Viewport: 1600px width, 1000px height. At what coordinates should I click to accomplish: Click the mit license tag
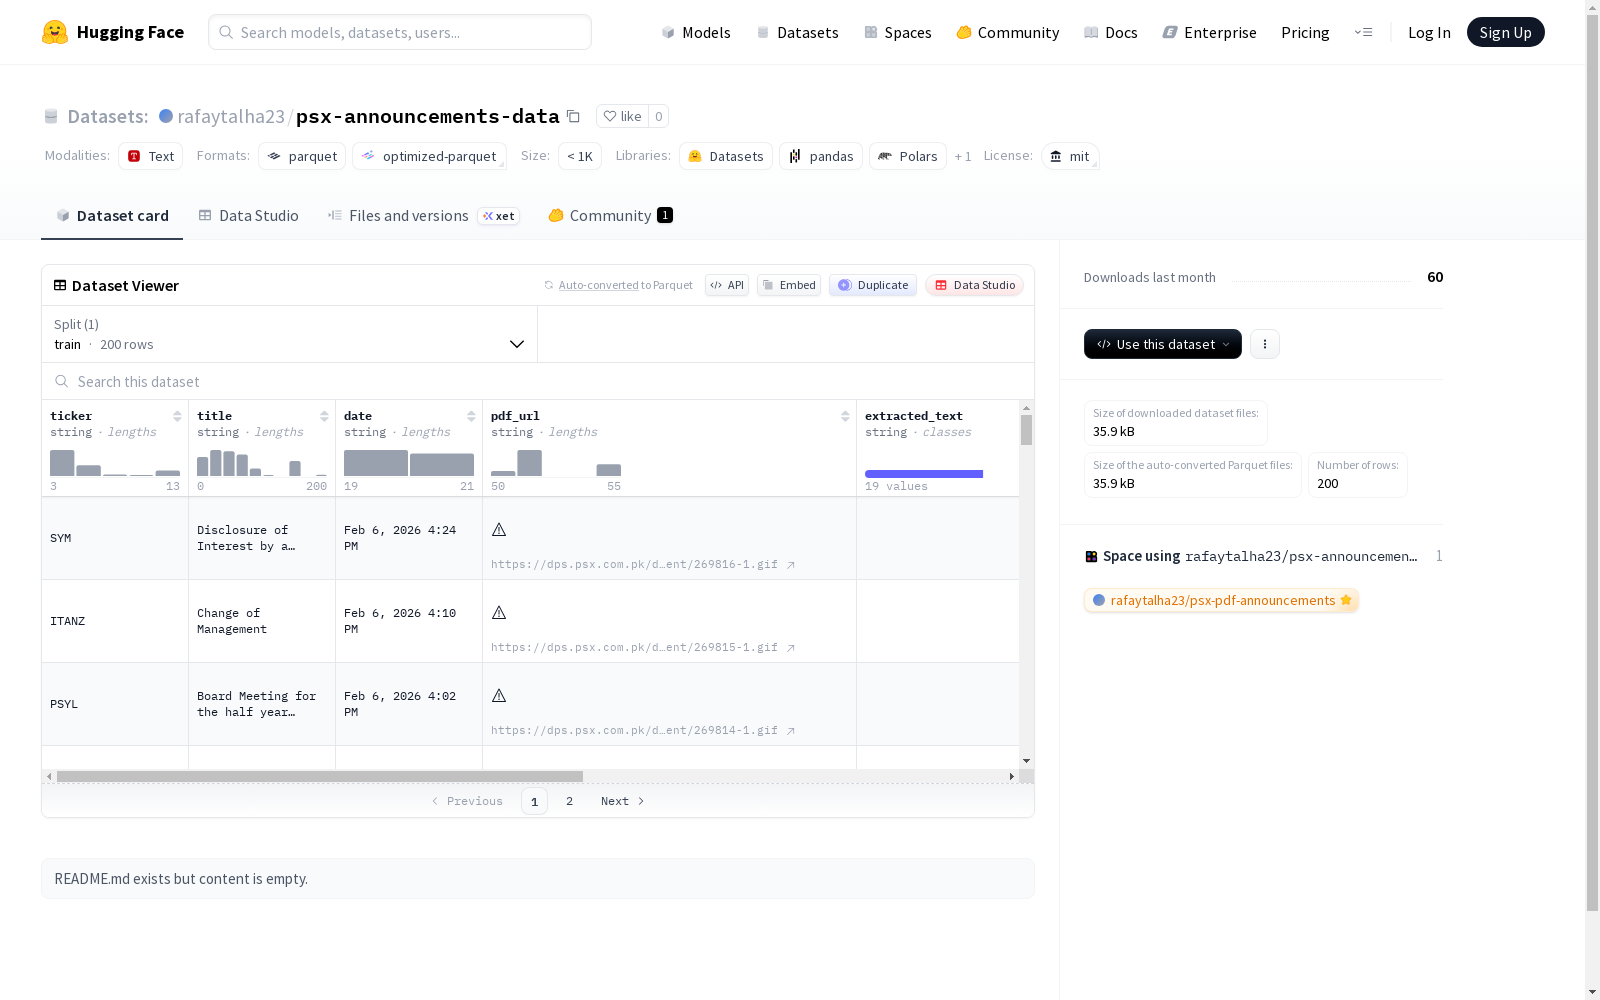pyautogui.click(x=1070, y=156)
